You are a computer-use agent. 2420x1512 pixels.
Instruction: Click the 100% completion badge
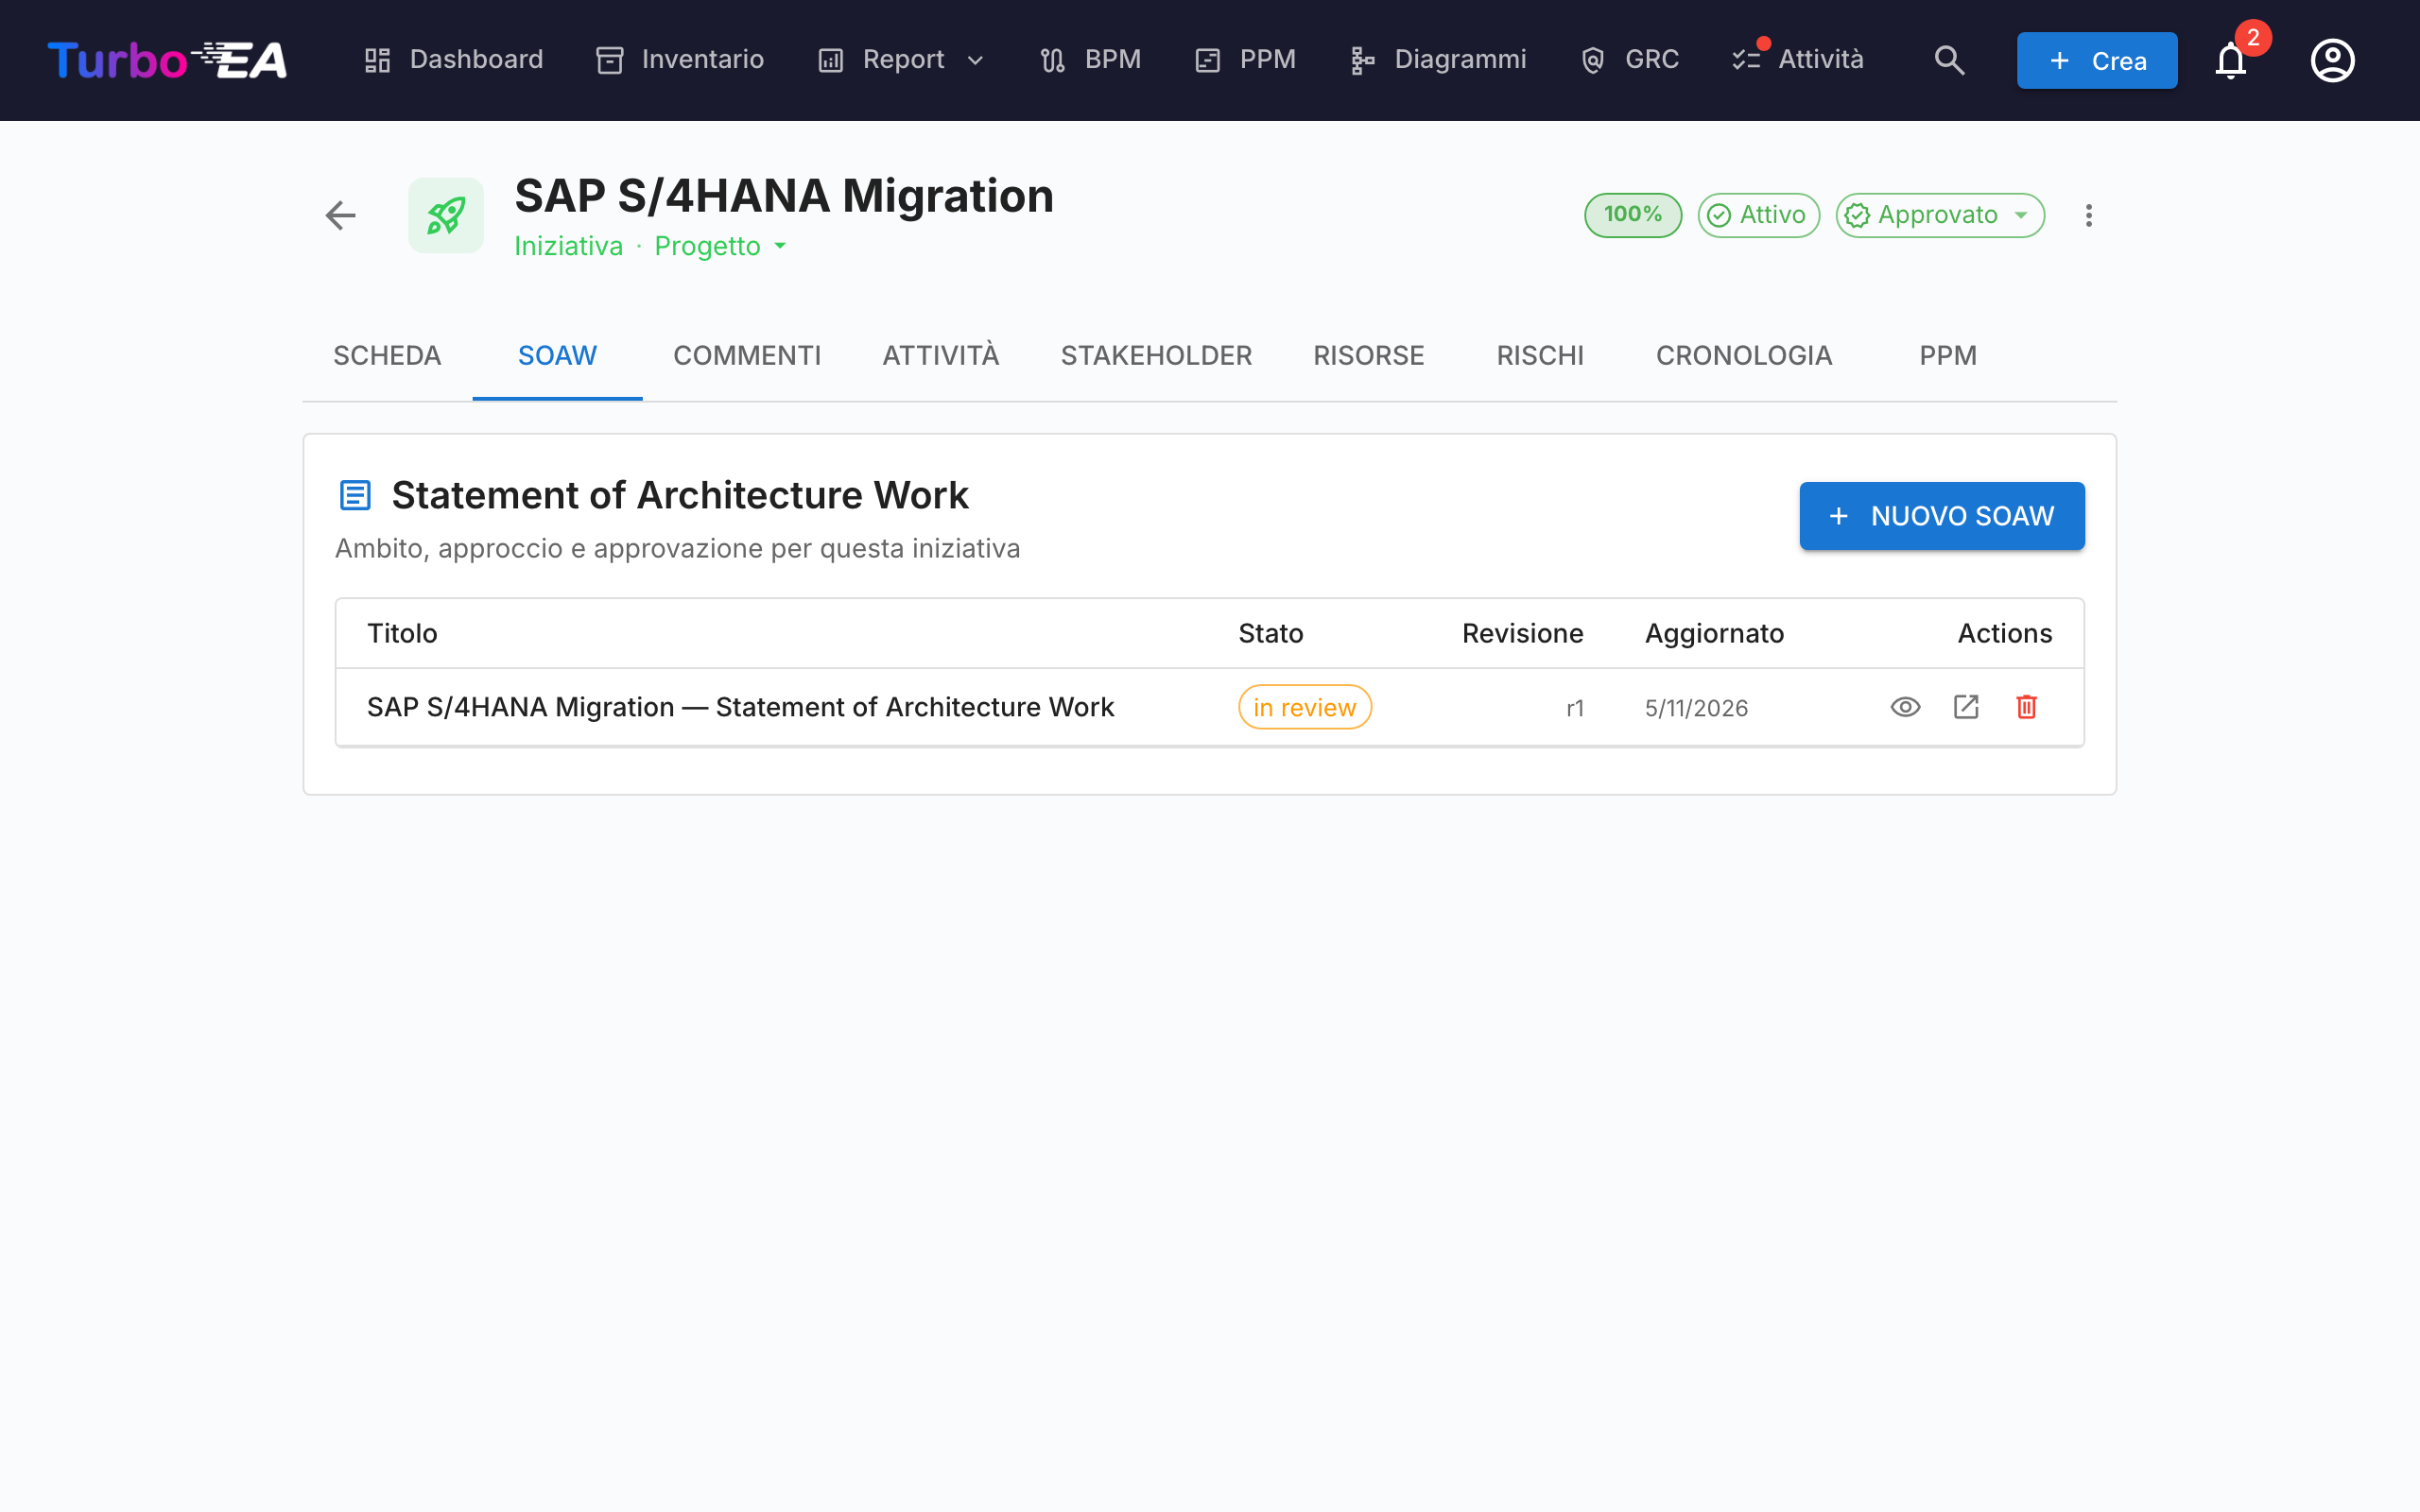1633,215
